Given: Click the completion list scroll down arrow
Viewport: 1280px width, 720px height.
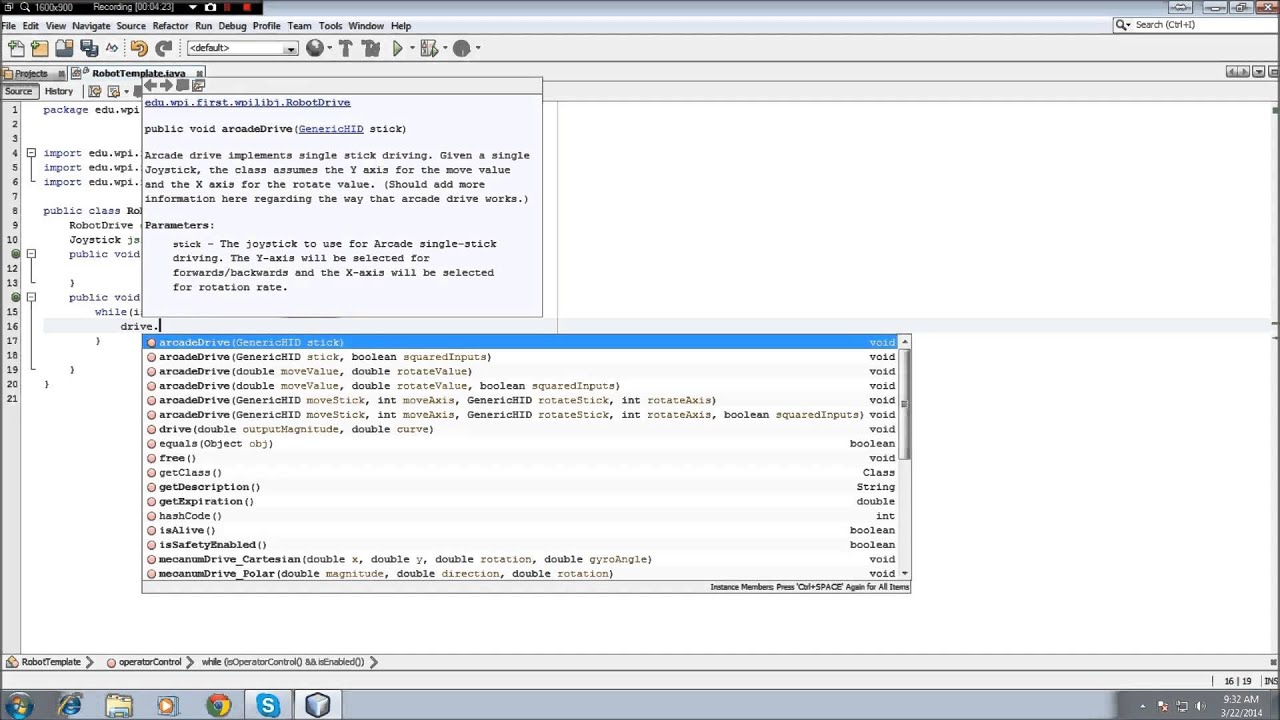Looking at the screenshot, I should click(905, 574).
